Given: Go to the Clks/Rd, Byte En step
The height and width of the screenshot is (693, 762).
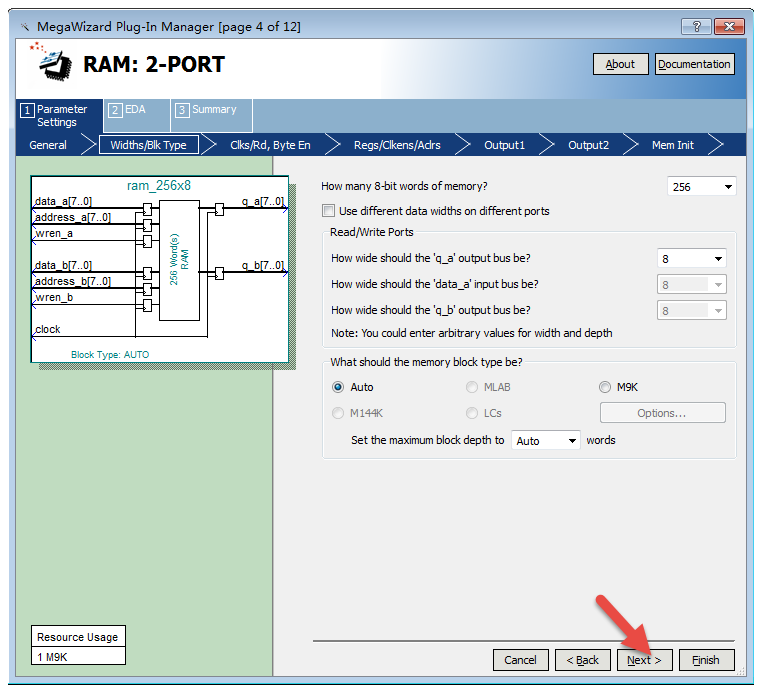Looking at the screenshot, I should pos(270,145).
